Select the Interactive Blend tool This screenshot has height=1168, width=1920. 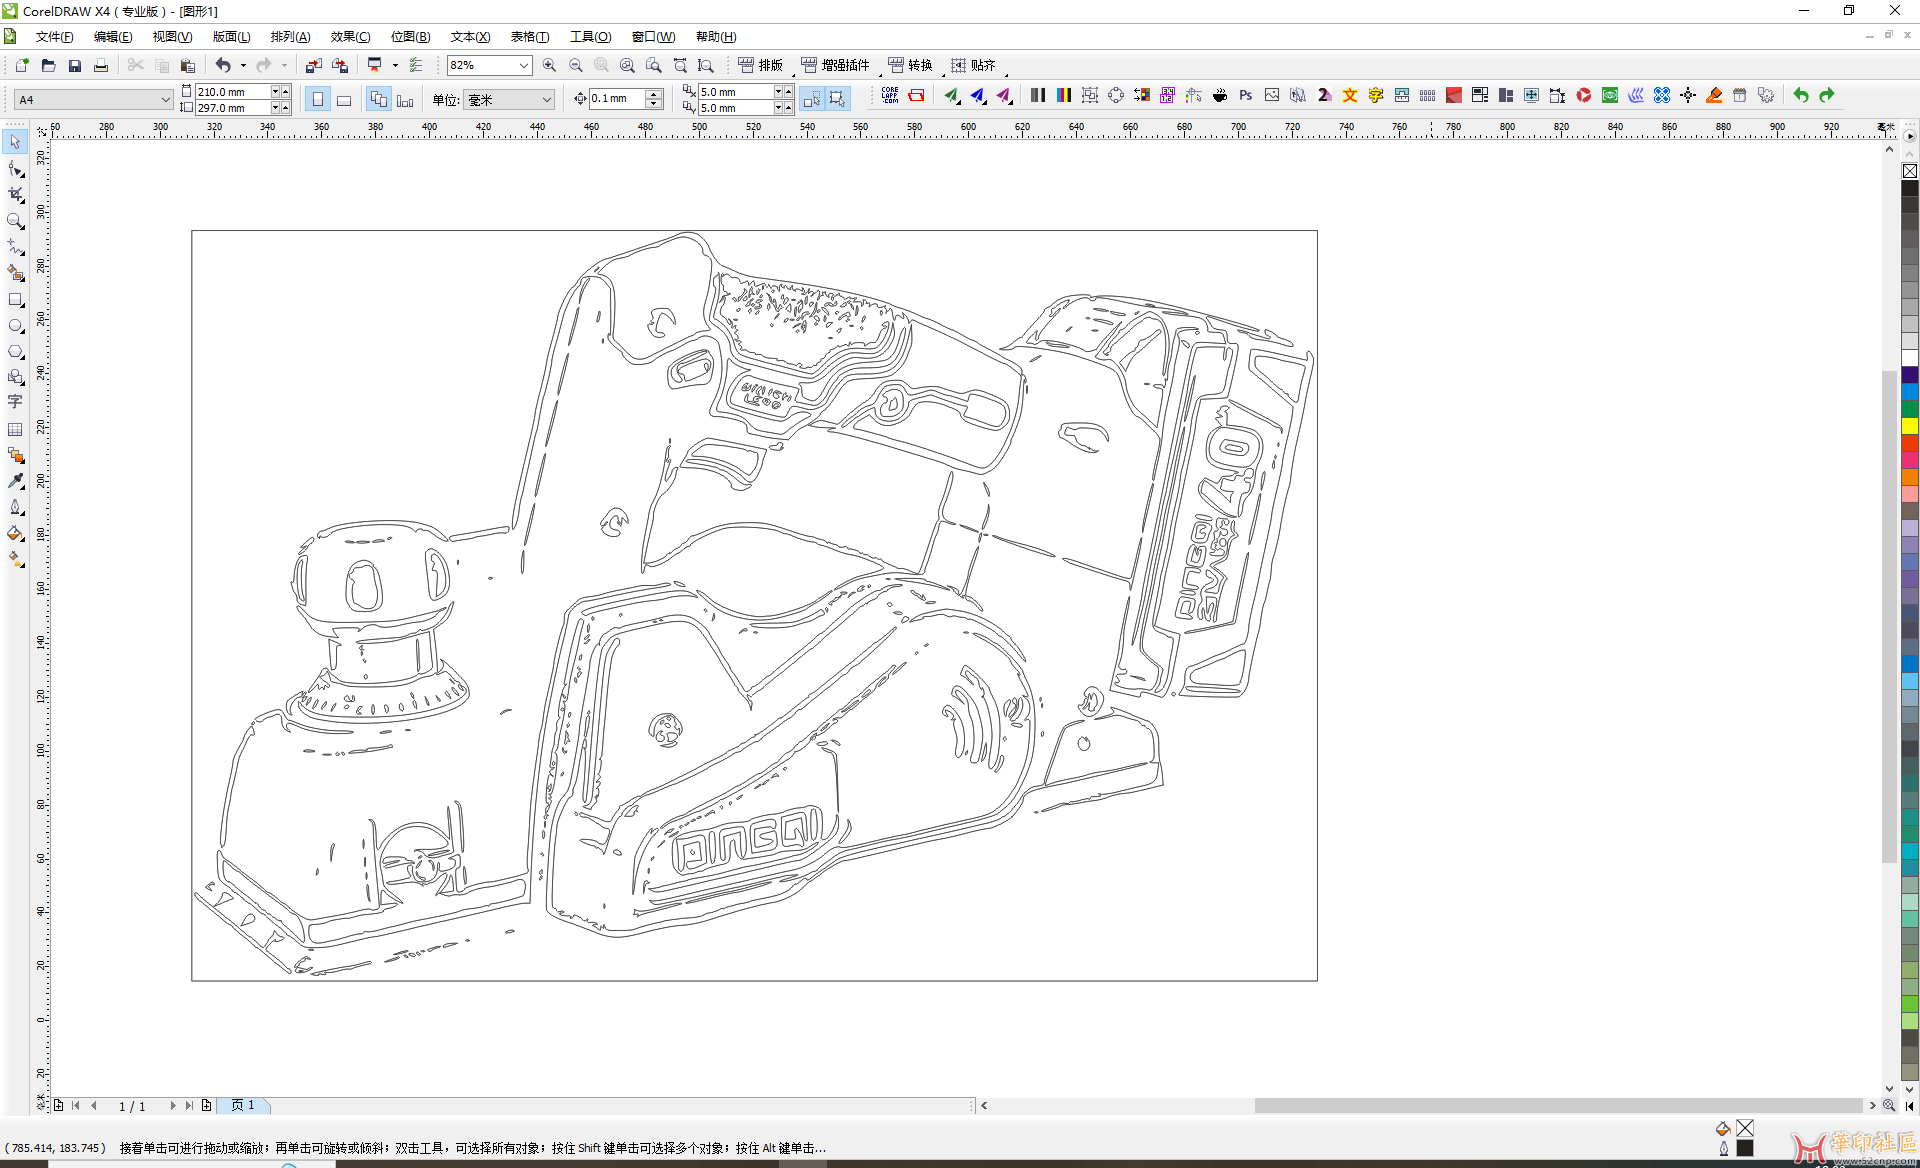15,455
